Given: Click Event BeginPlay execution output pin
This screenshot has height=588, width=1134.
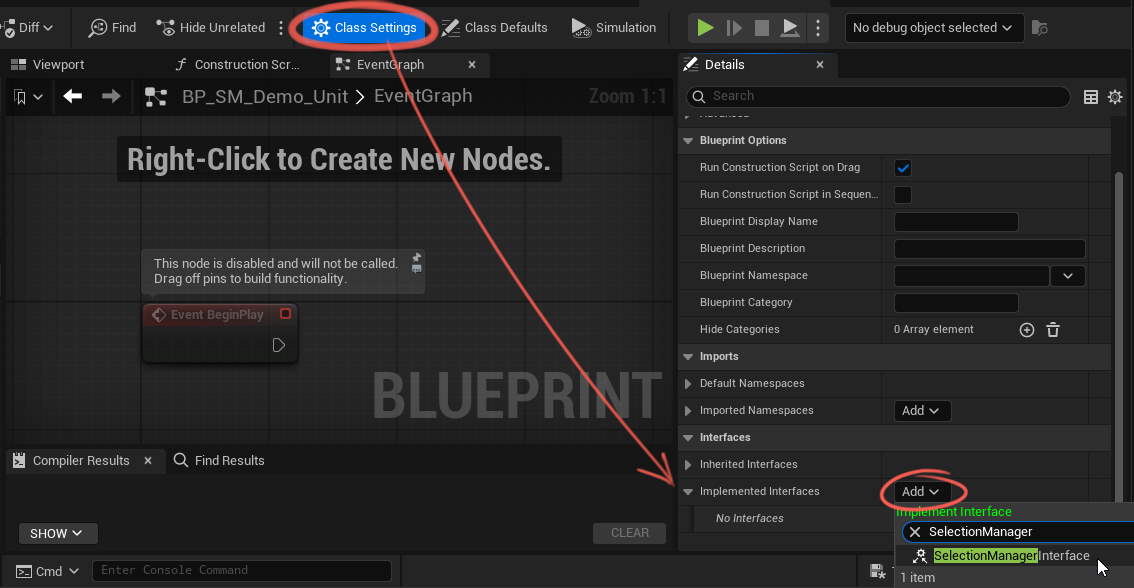Looking at the screenshot, I should 278,345.
